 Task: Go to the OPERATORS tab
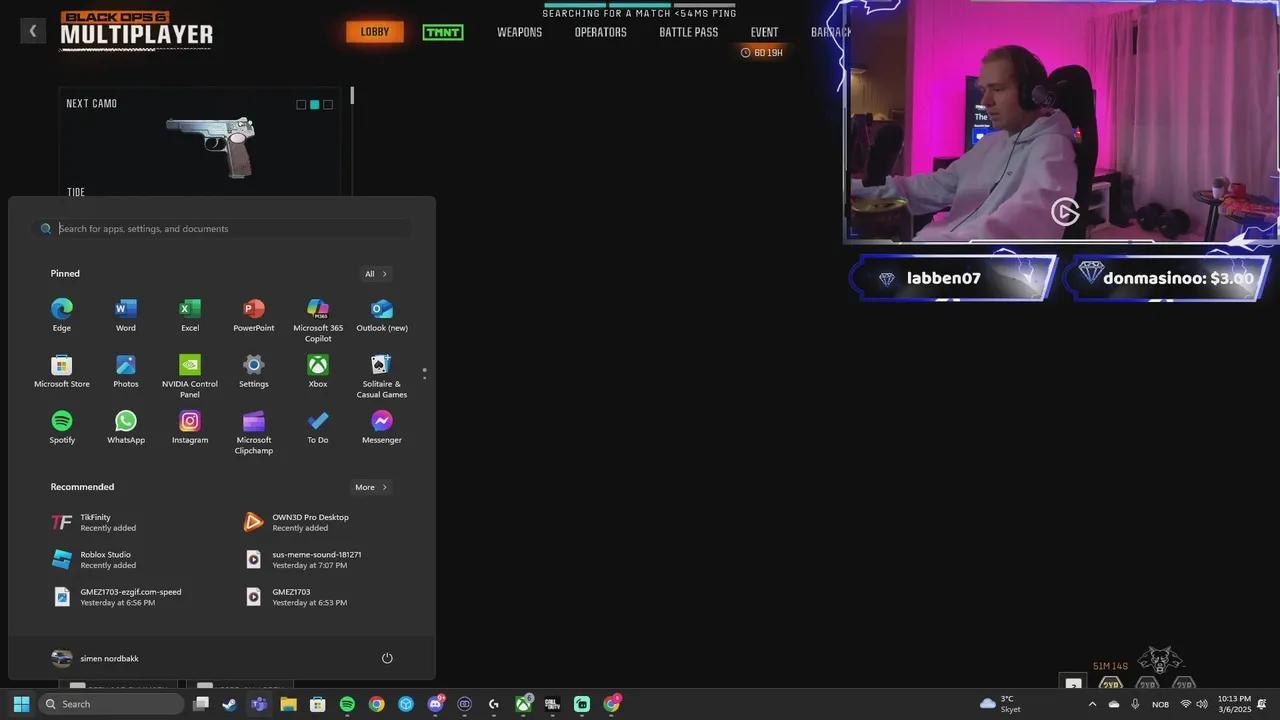(601, 32)
